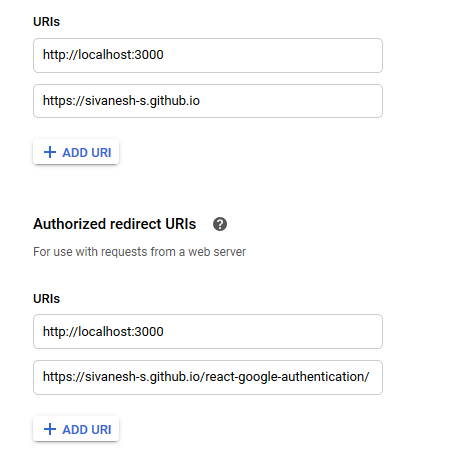Add a new URI below sivanesh-s.github.io origin
The image size is (455, 457).
pos(76,152)
